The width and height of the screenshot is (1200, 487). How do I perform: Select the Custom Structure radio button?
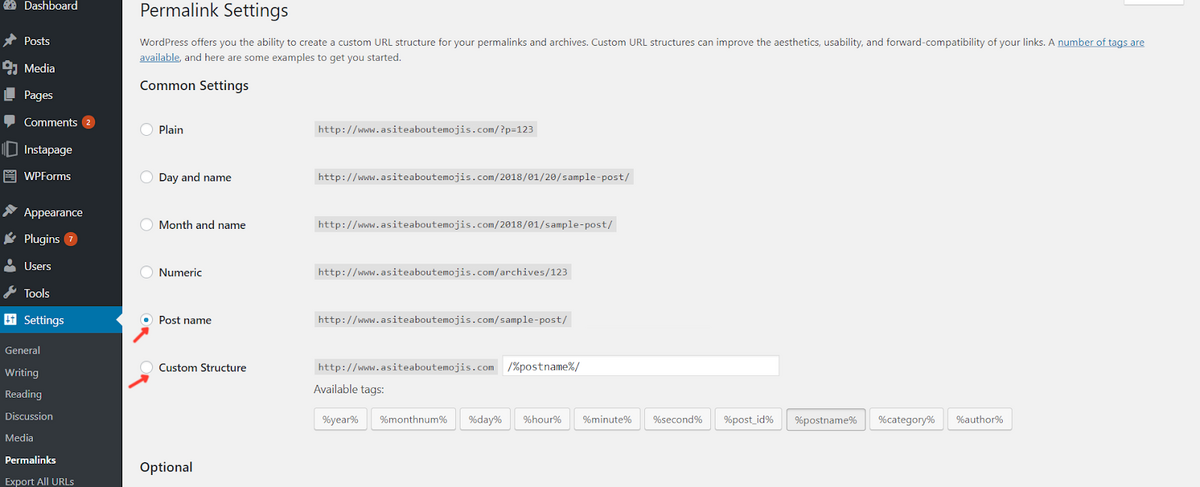[147, 367]
